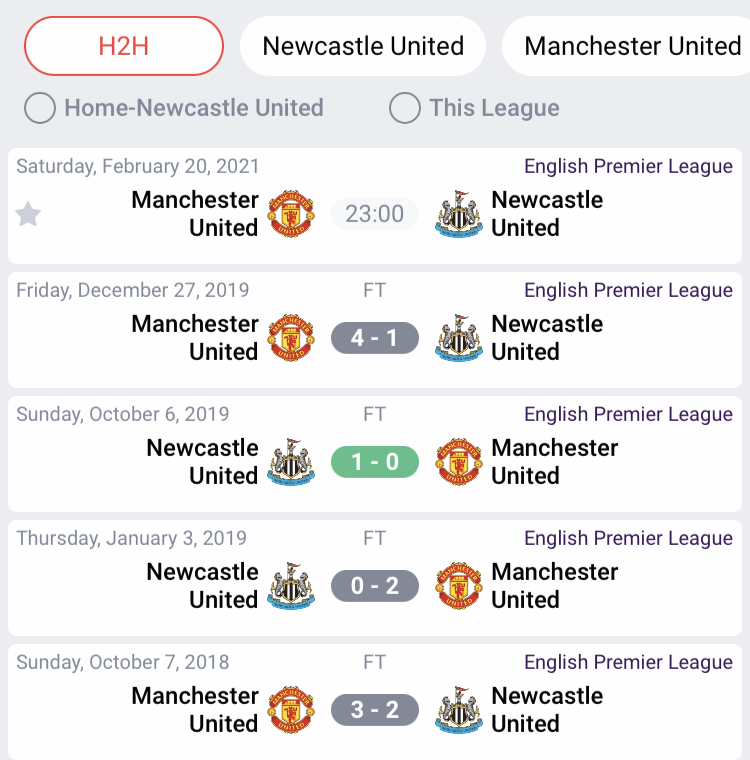Click Manchester United crest in the 0 - 2 match
This screenshot has height=760, width=750.
point(459,586)
